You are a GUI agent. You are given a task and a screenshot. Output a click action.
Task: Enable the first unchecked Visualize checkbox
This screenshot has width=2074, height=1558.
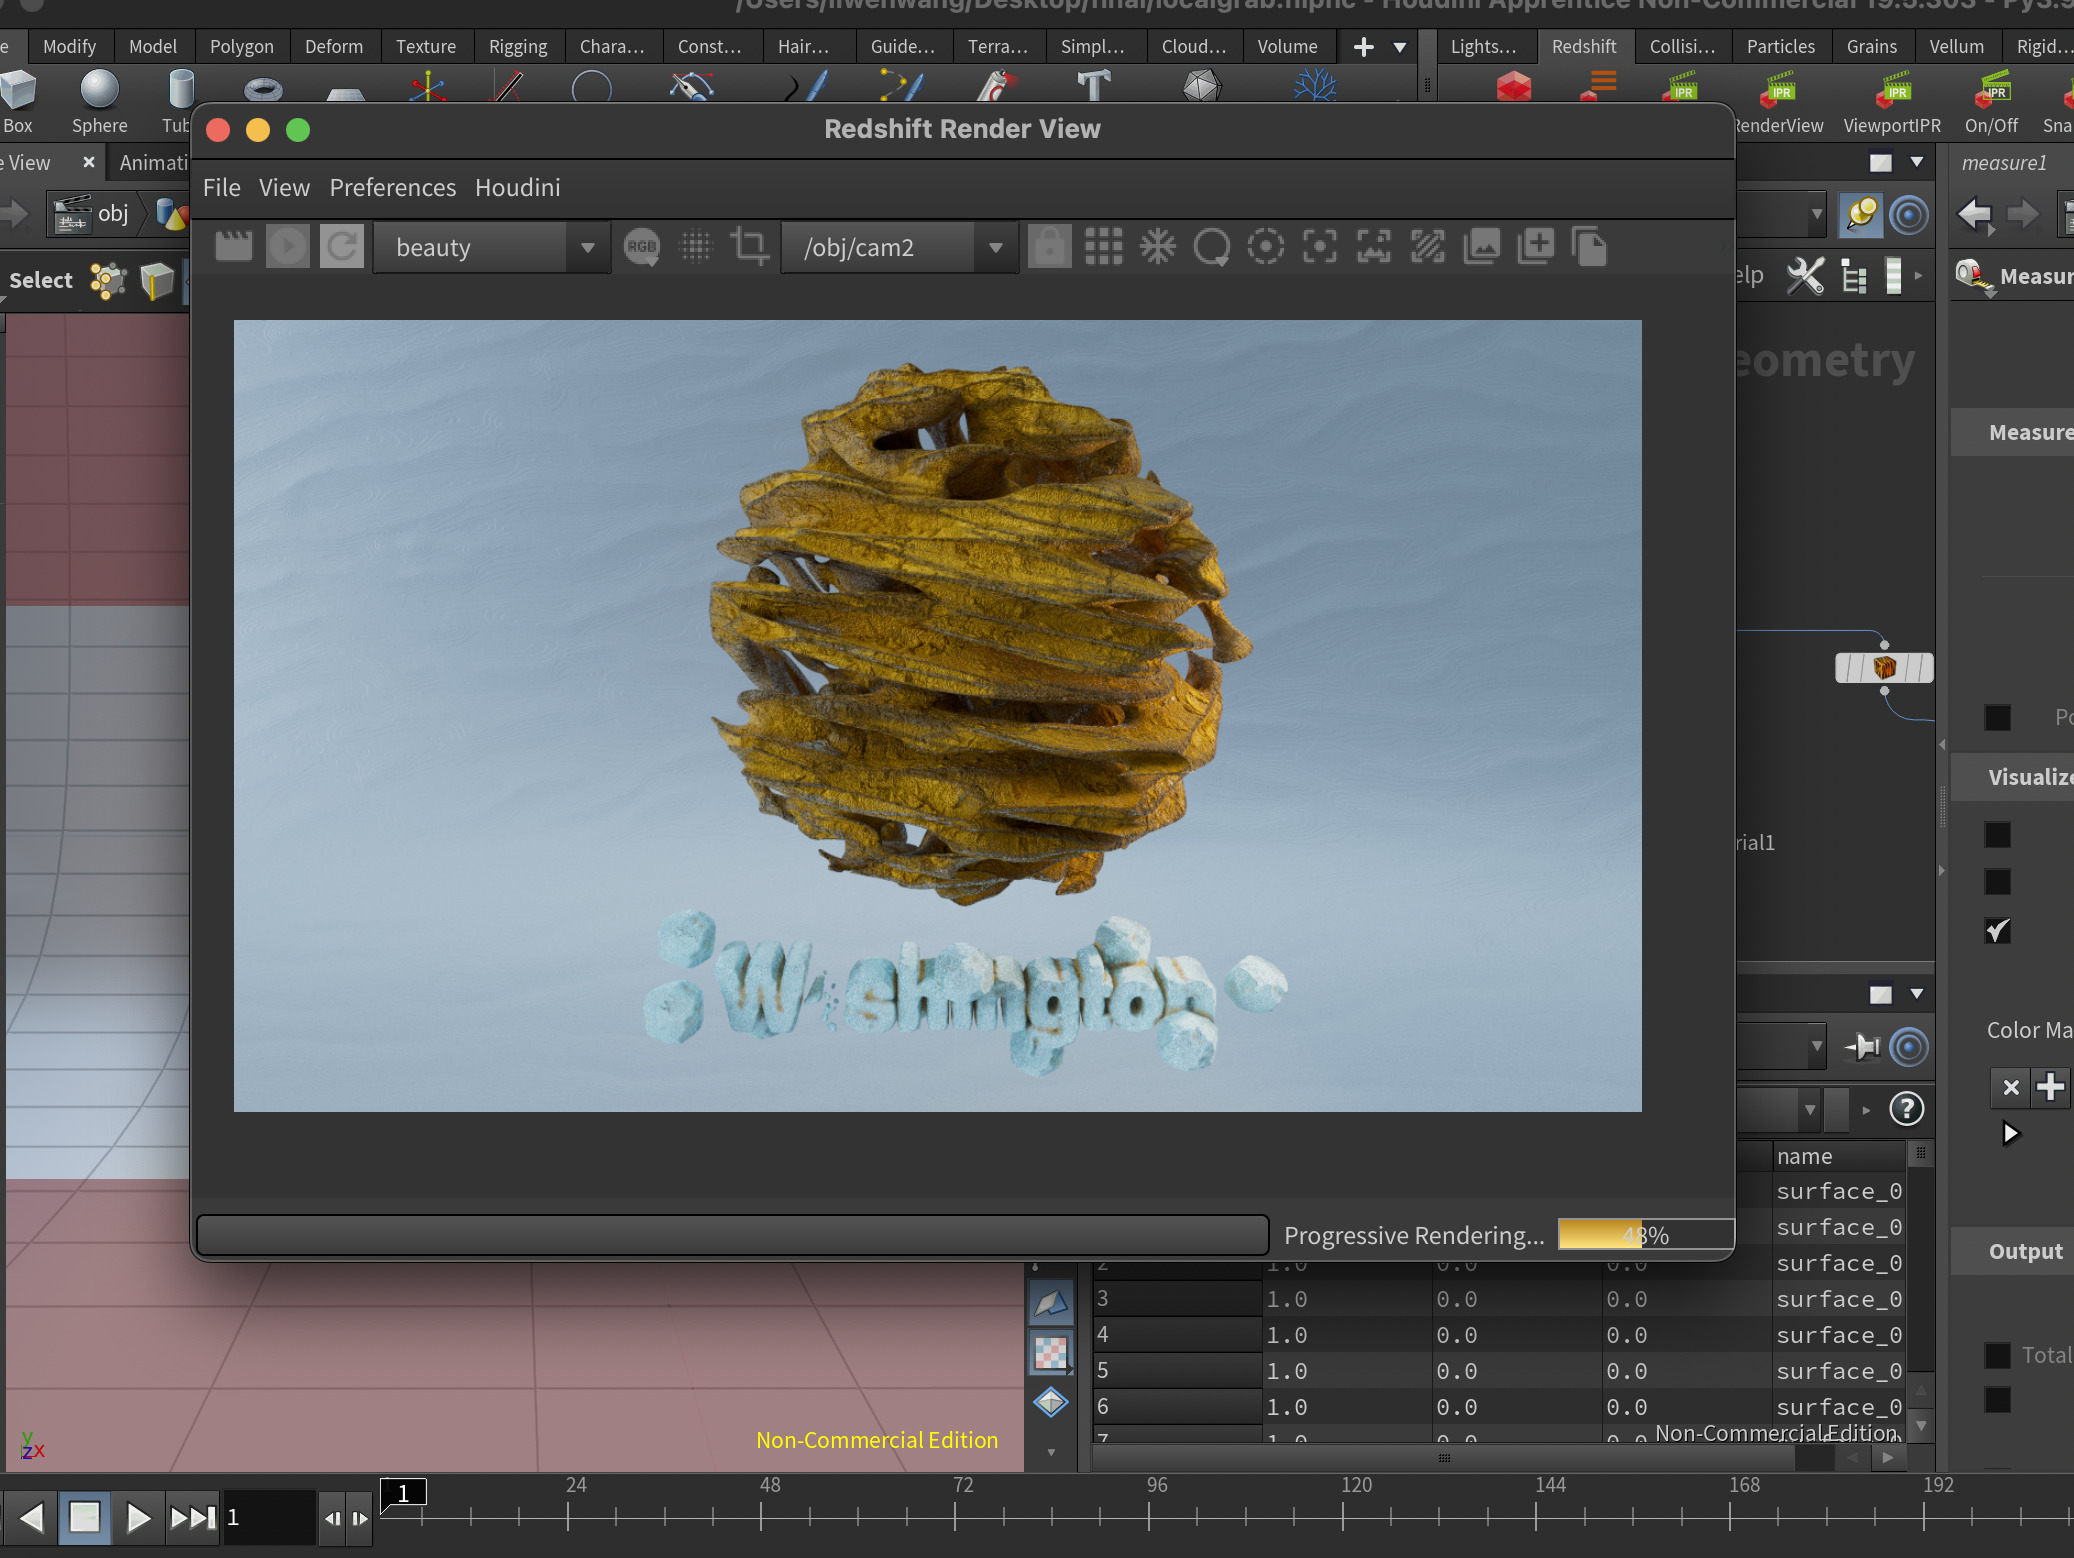pyautogui.click(x=1997, y=834)
